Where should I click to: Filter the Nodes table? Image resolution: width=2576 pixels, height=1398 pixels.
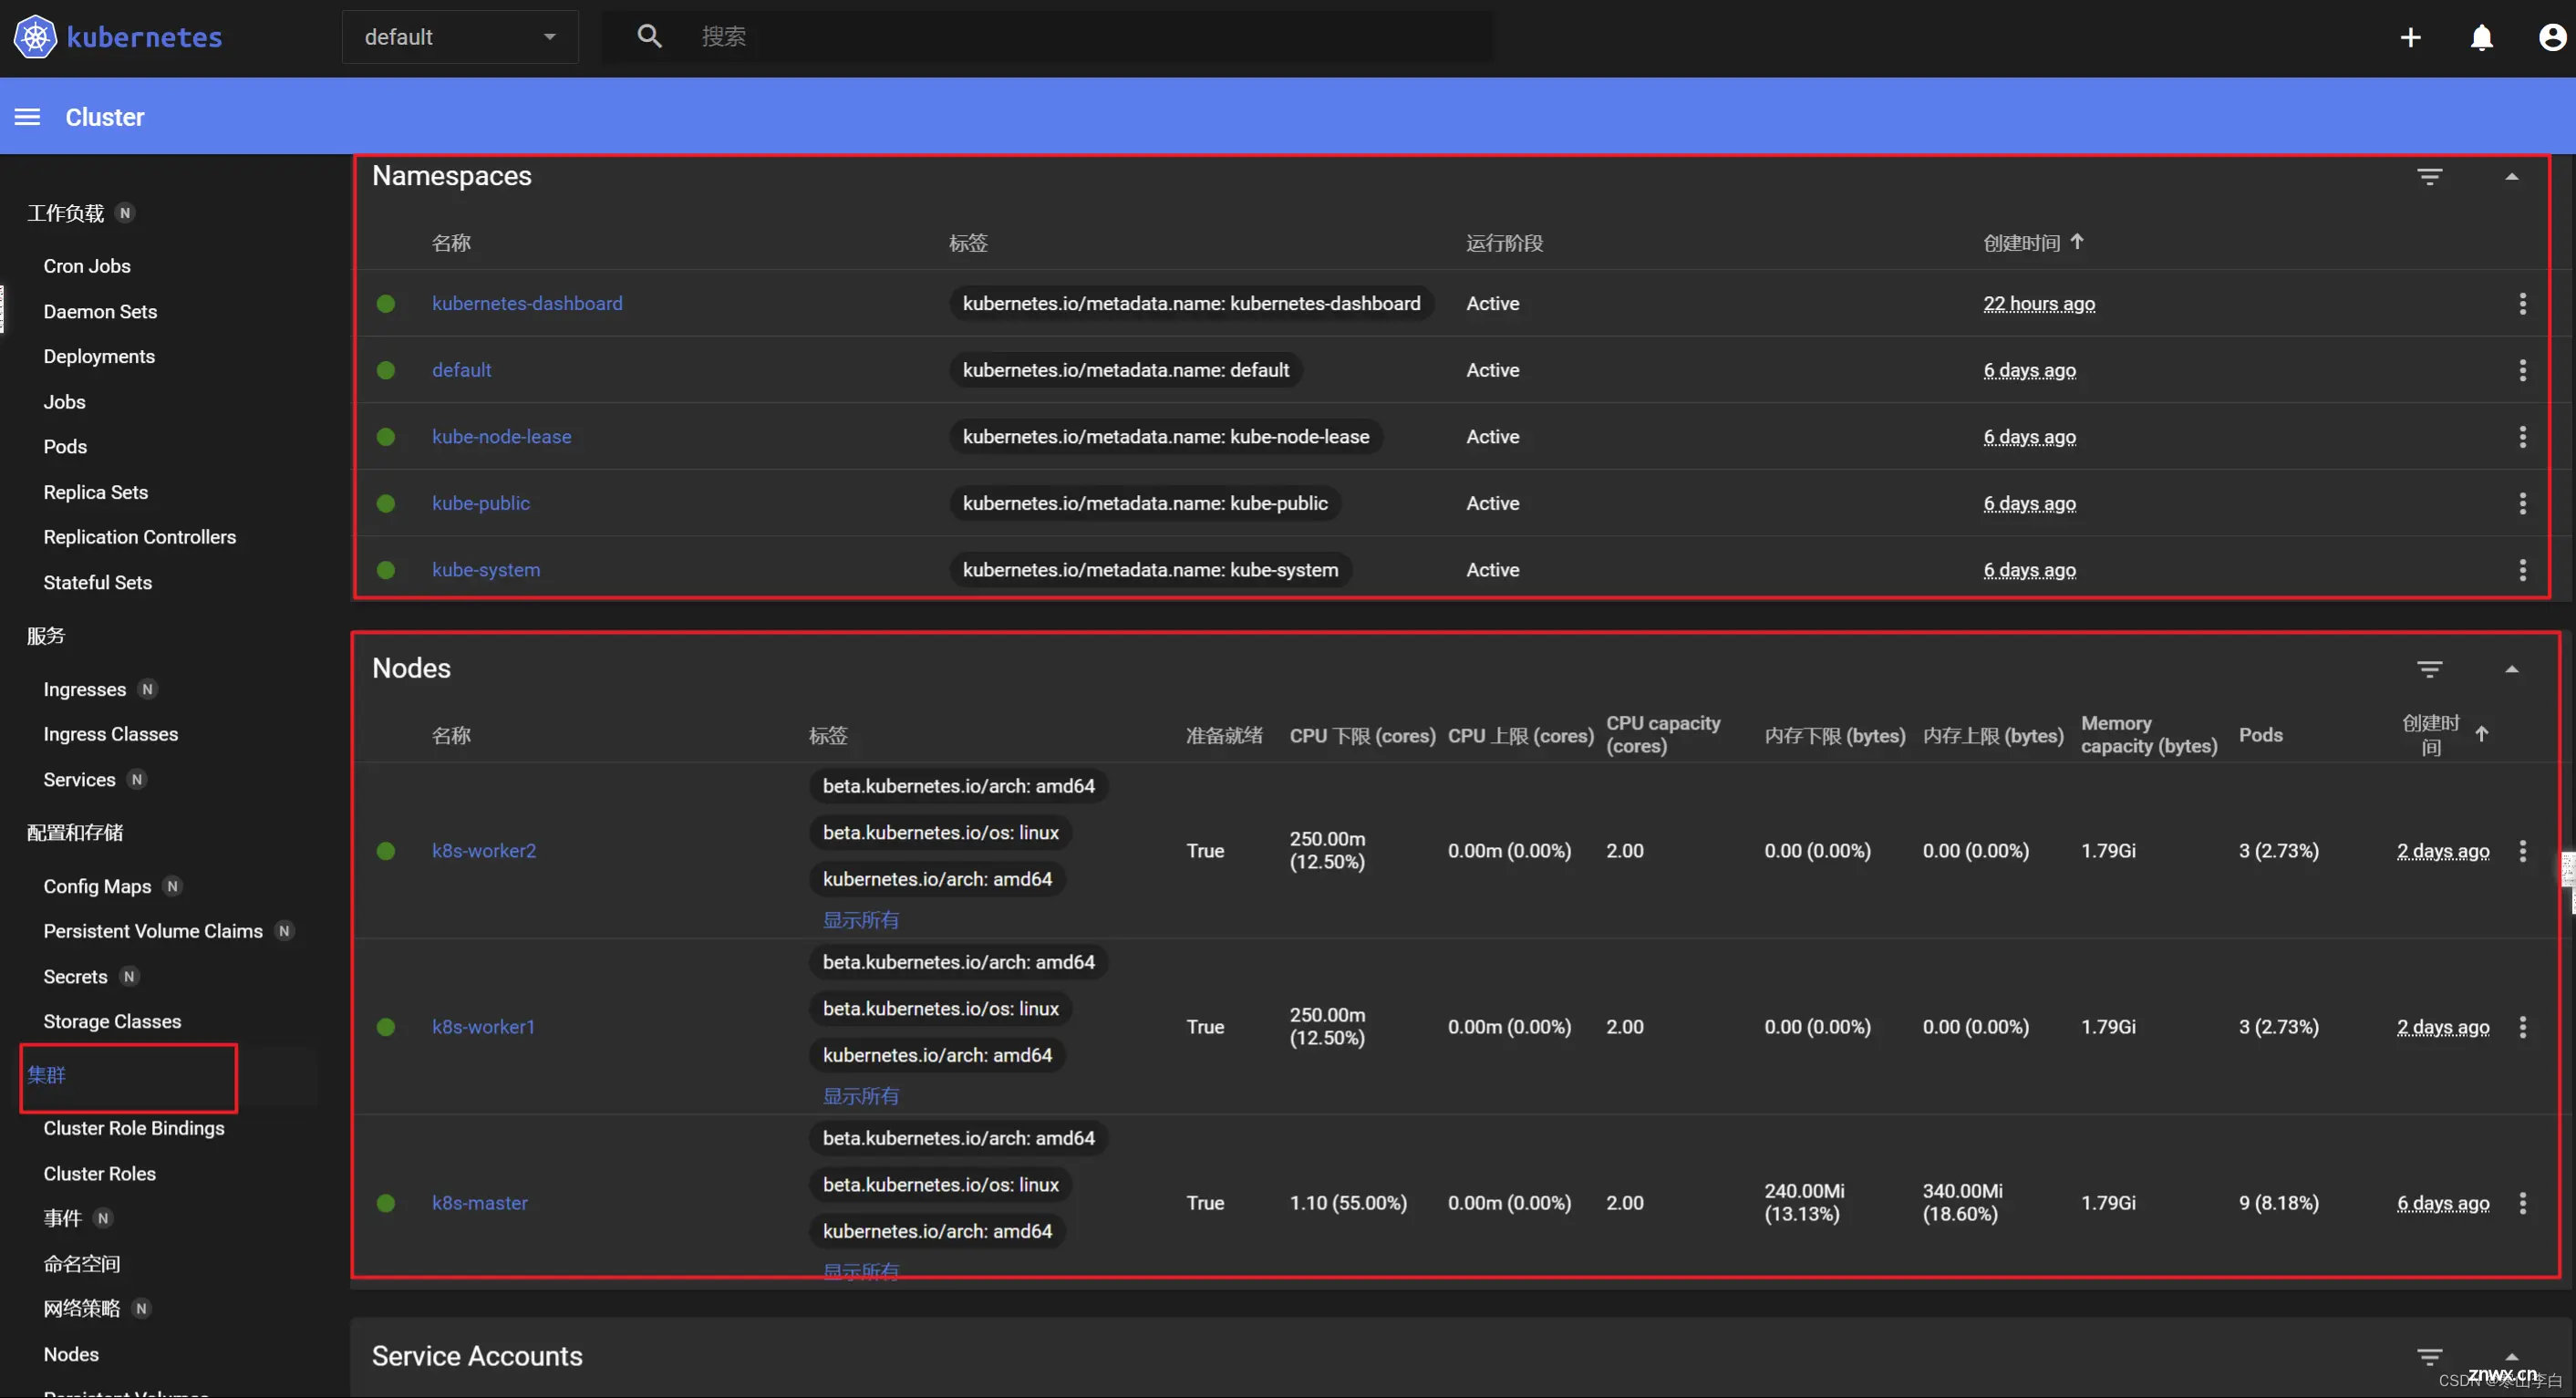(x=2429, y=669)
